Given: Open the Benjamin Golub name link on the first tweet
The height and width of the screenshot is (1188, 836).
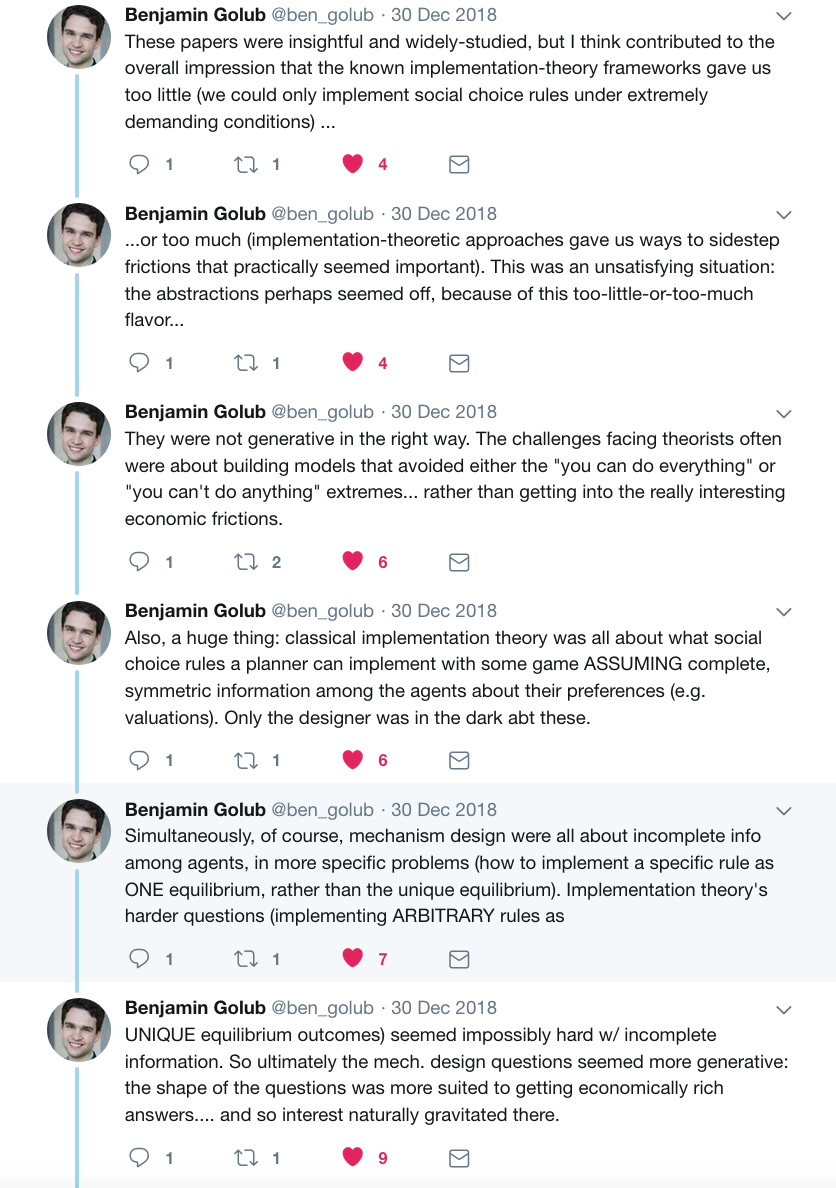Looking at the screenshot, I should coord(195,14).
